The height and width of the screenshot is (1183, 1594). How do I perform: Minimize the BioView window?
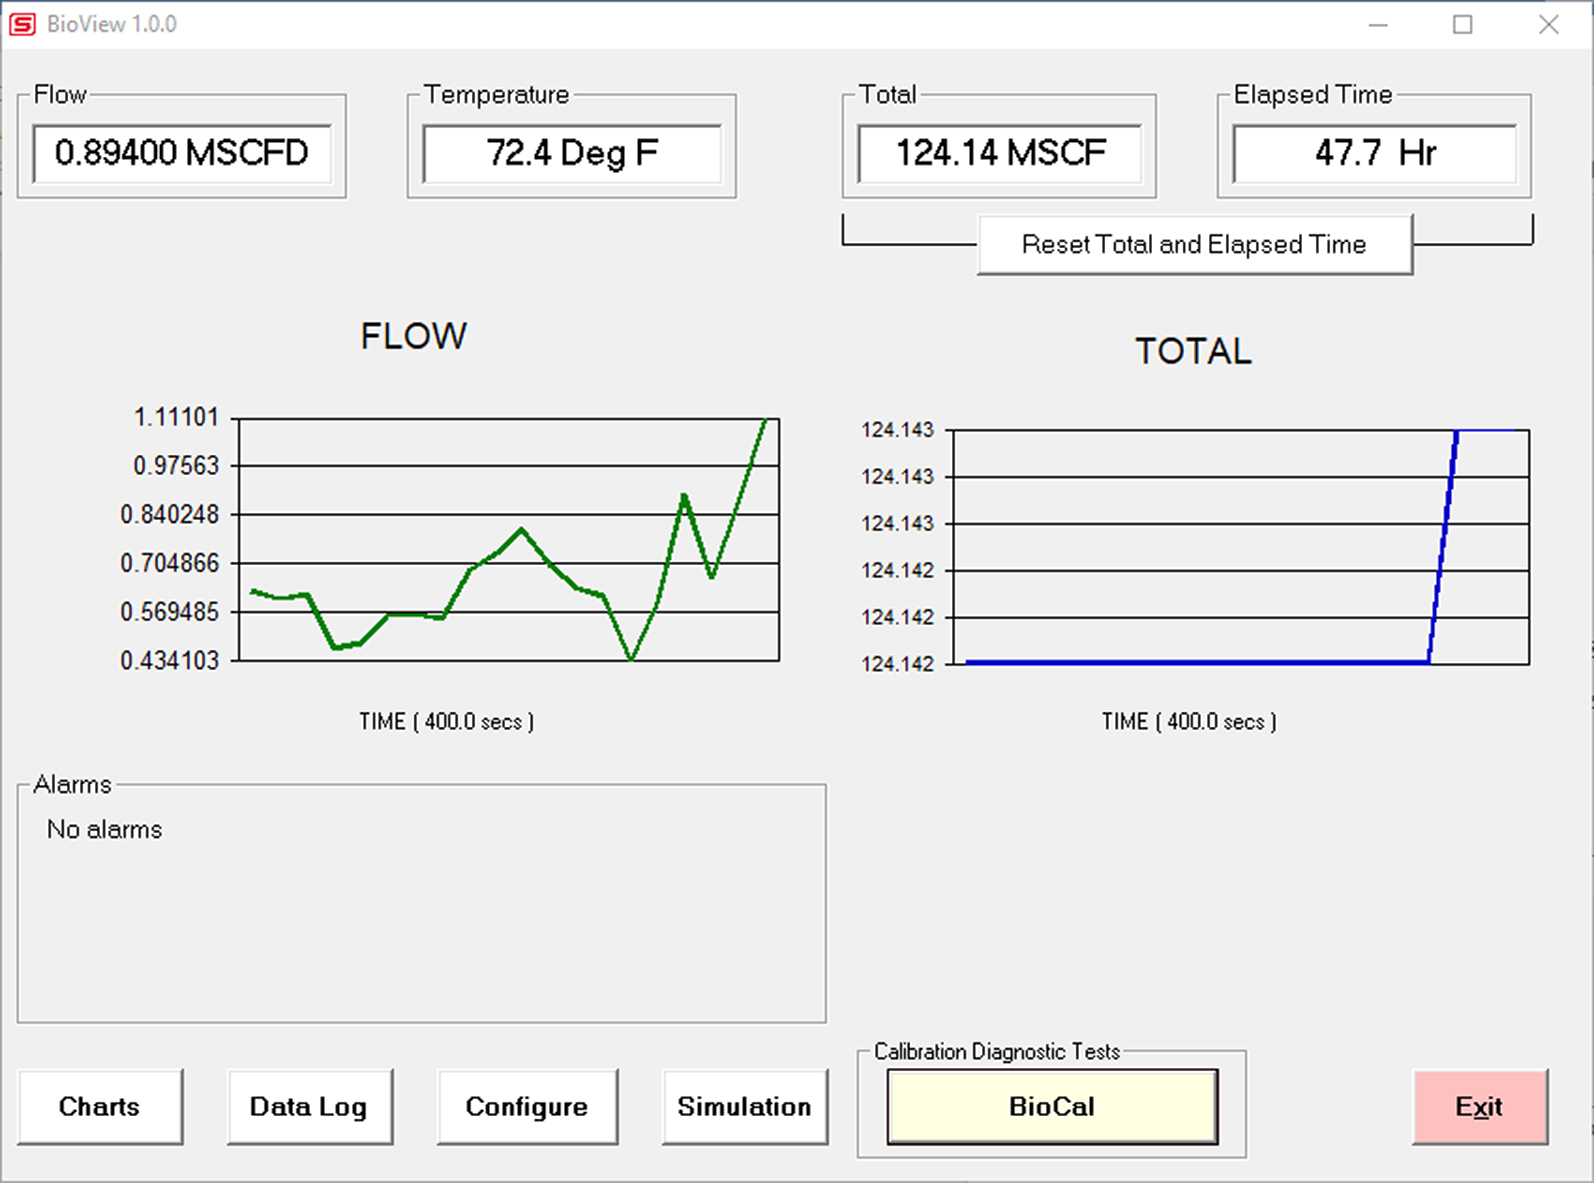pyautogui.click(x=1378, y=25)
